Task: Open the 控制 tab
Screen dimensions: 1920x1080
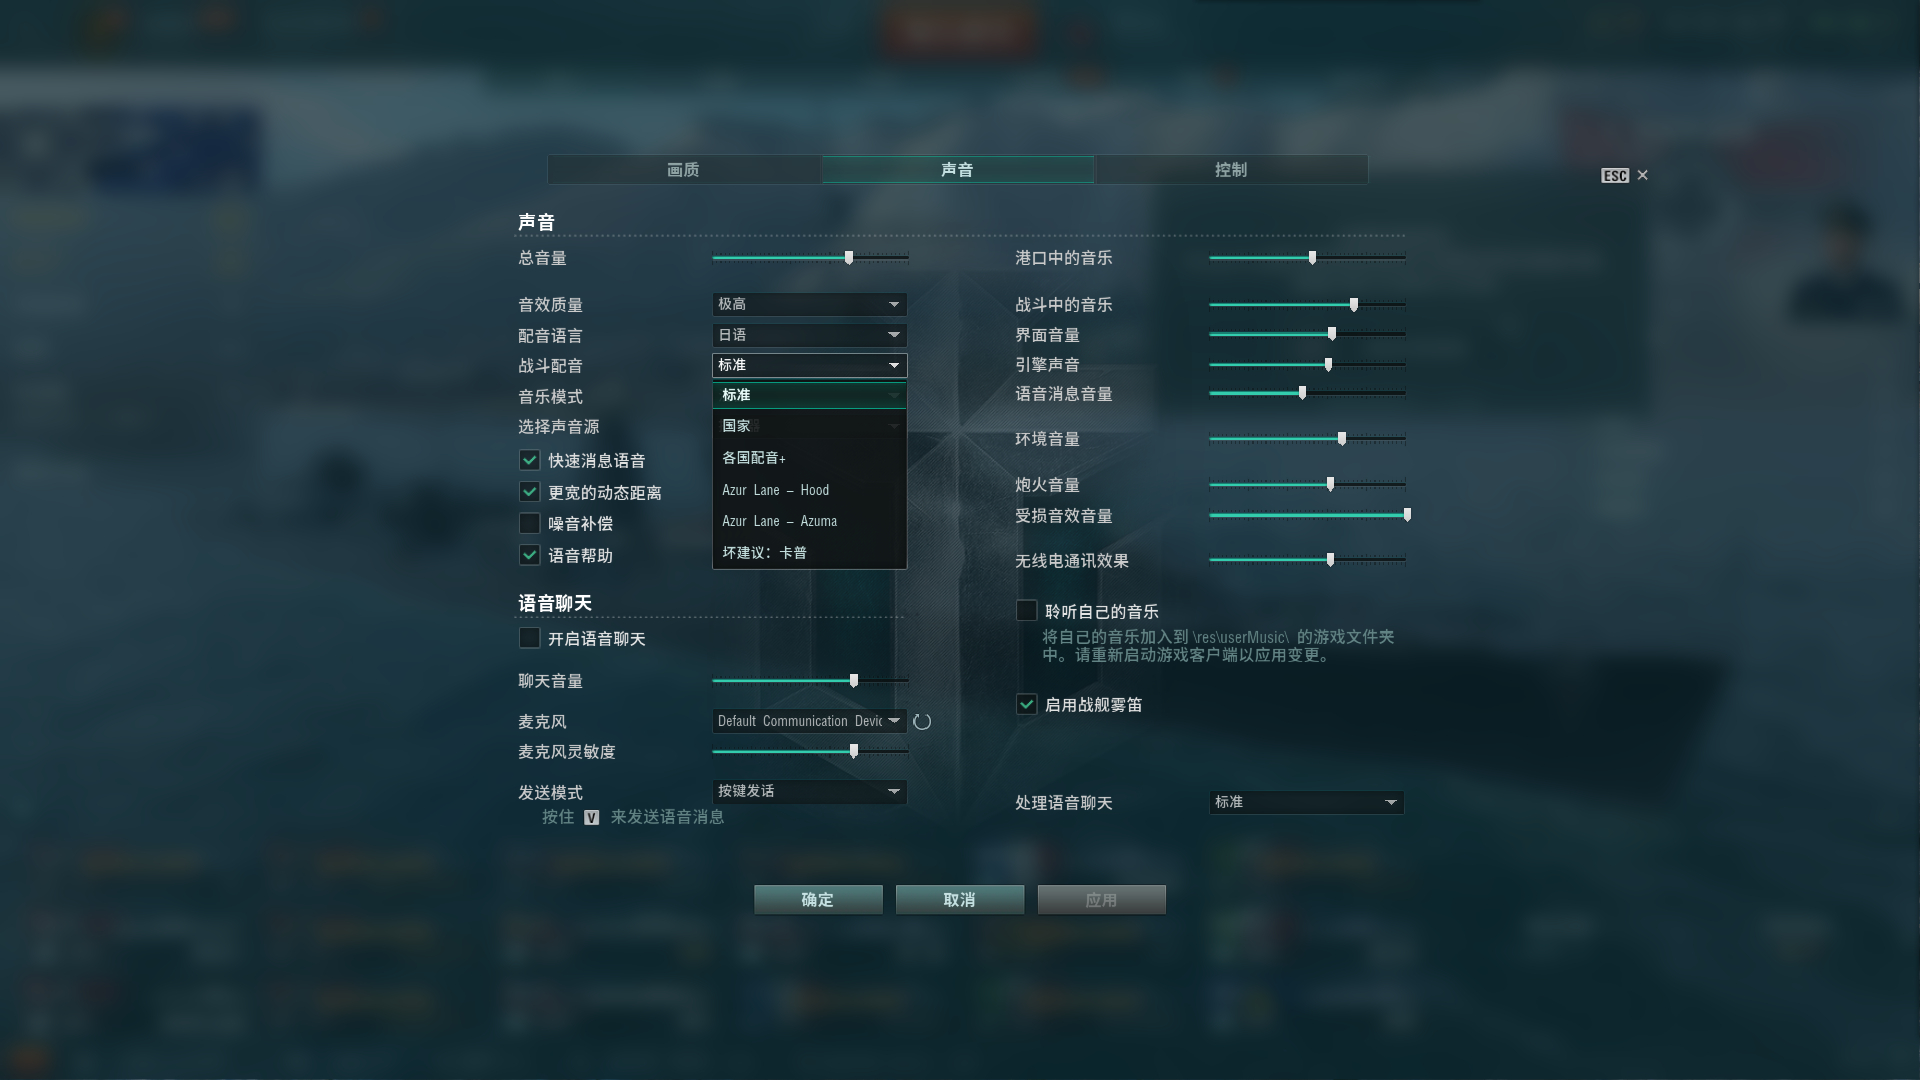Action: (1232, 170)
